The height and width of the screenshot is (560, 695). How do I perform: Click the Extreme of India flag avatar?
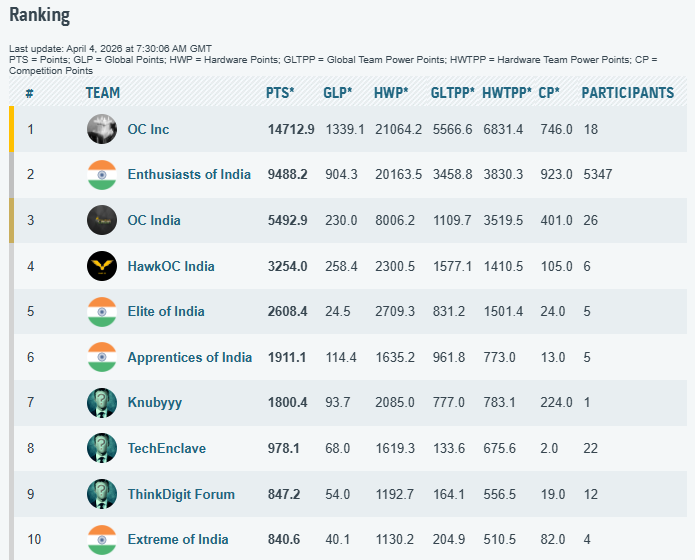click(102, 540)
